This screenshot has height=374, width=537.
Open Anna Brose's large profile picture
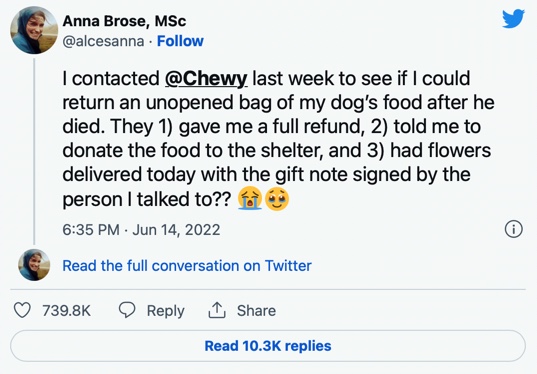click(x=34, y=30)
